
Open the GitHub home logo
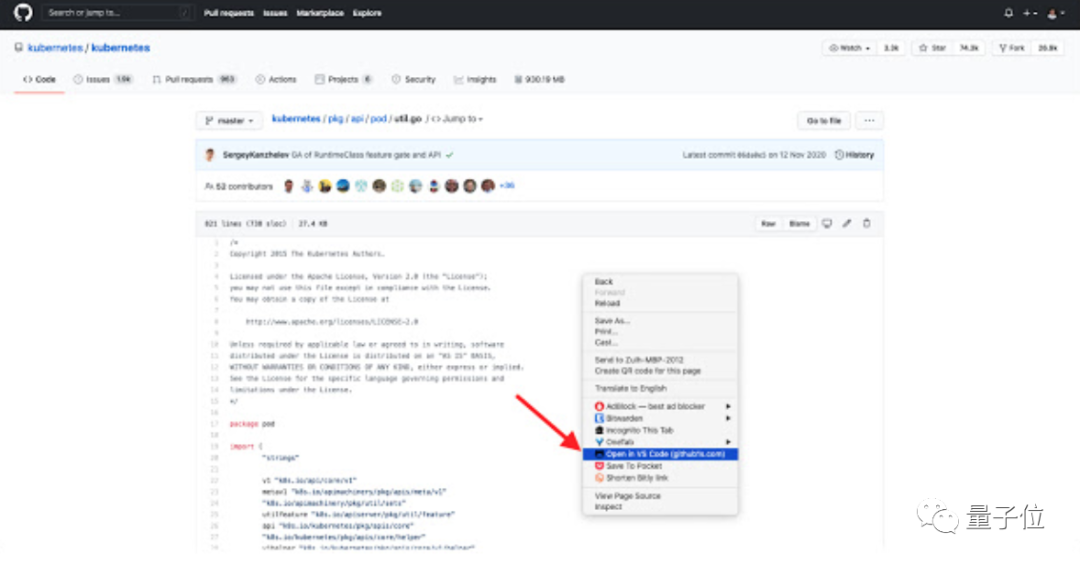pyautogui.click(x=23, y=12)
